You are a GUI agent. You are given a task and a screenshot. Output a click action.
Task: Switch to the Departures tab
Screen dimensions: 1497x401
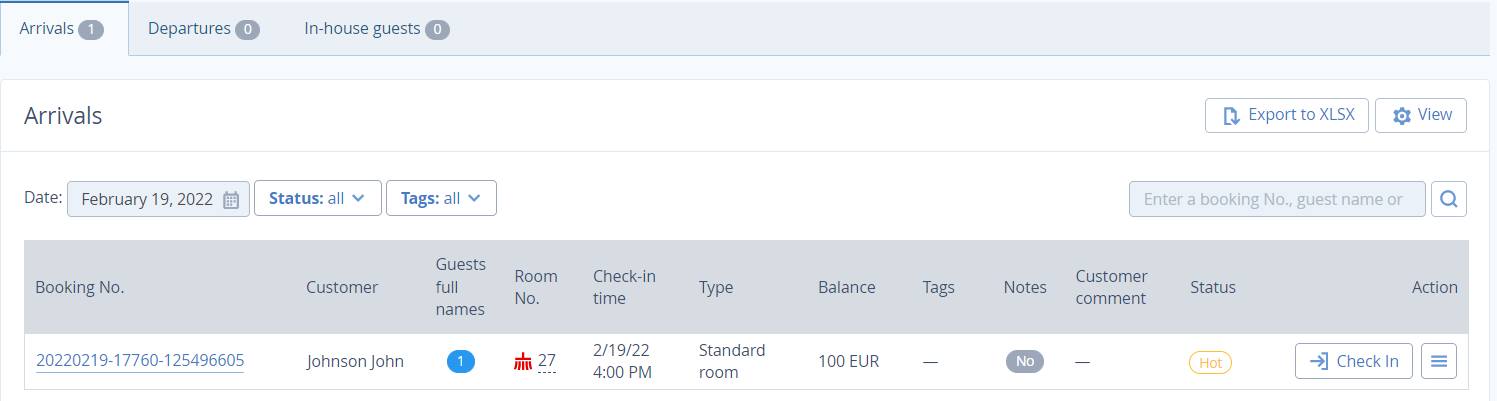(204, 28)
